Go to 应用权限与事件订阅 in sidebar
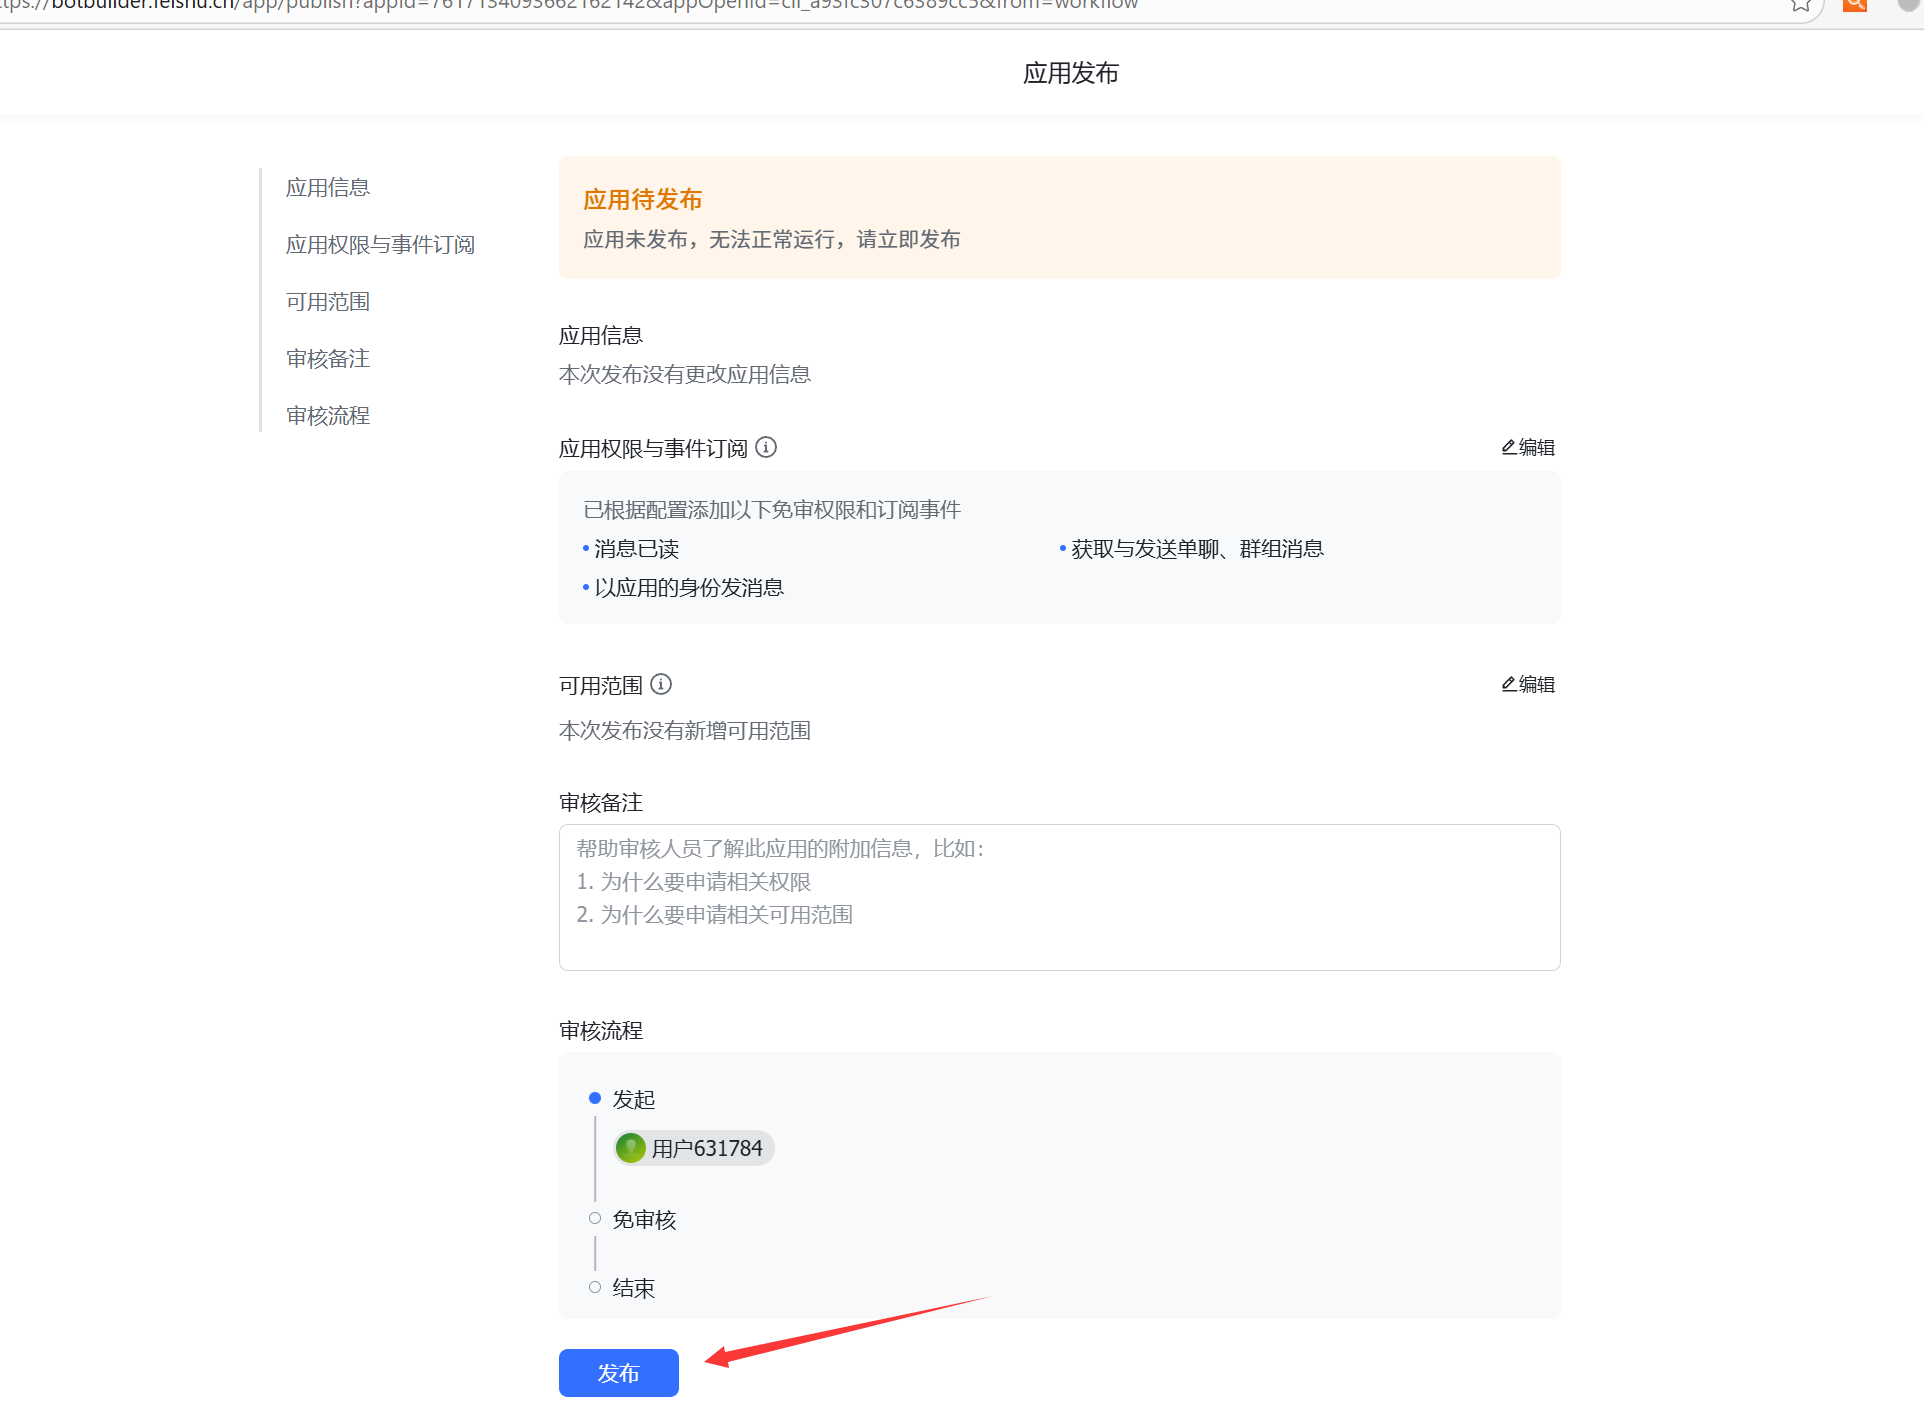 tap(380, 245)
